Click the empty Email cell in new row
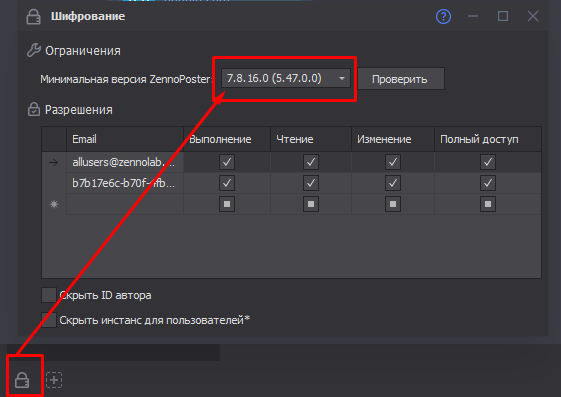 coord(125,204)
